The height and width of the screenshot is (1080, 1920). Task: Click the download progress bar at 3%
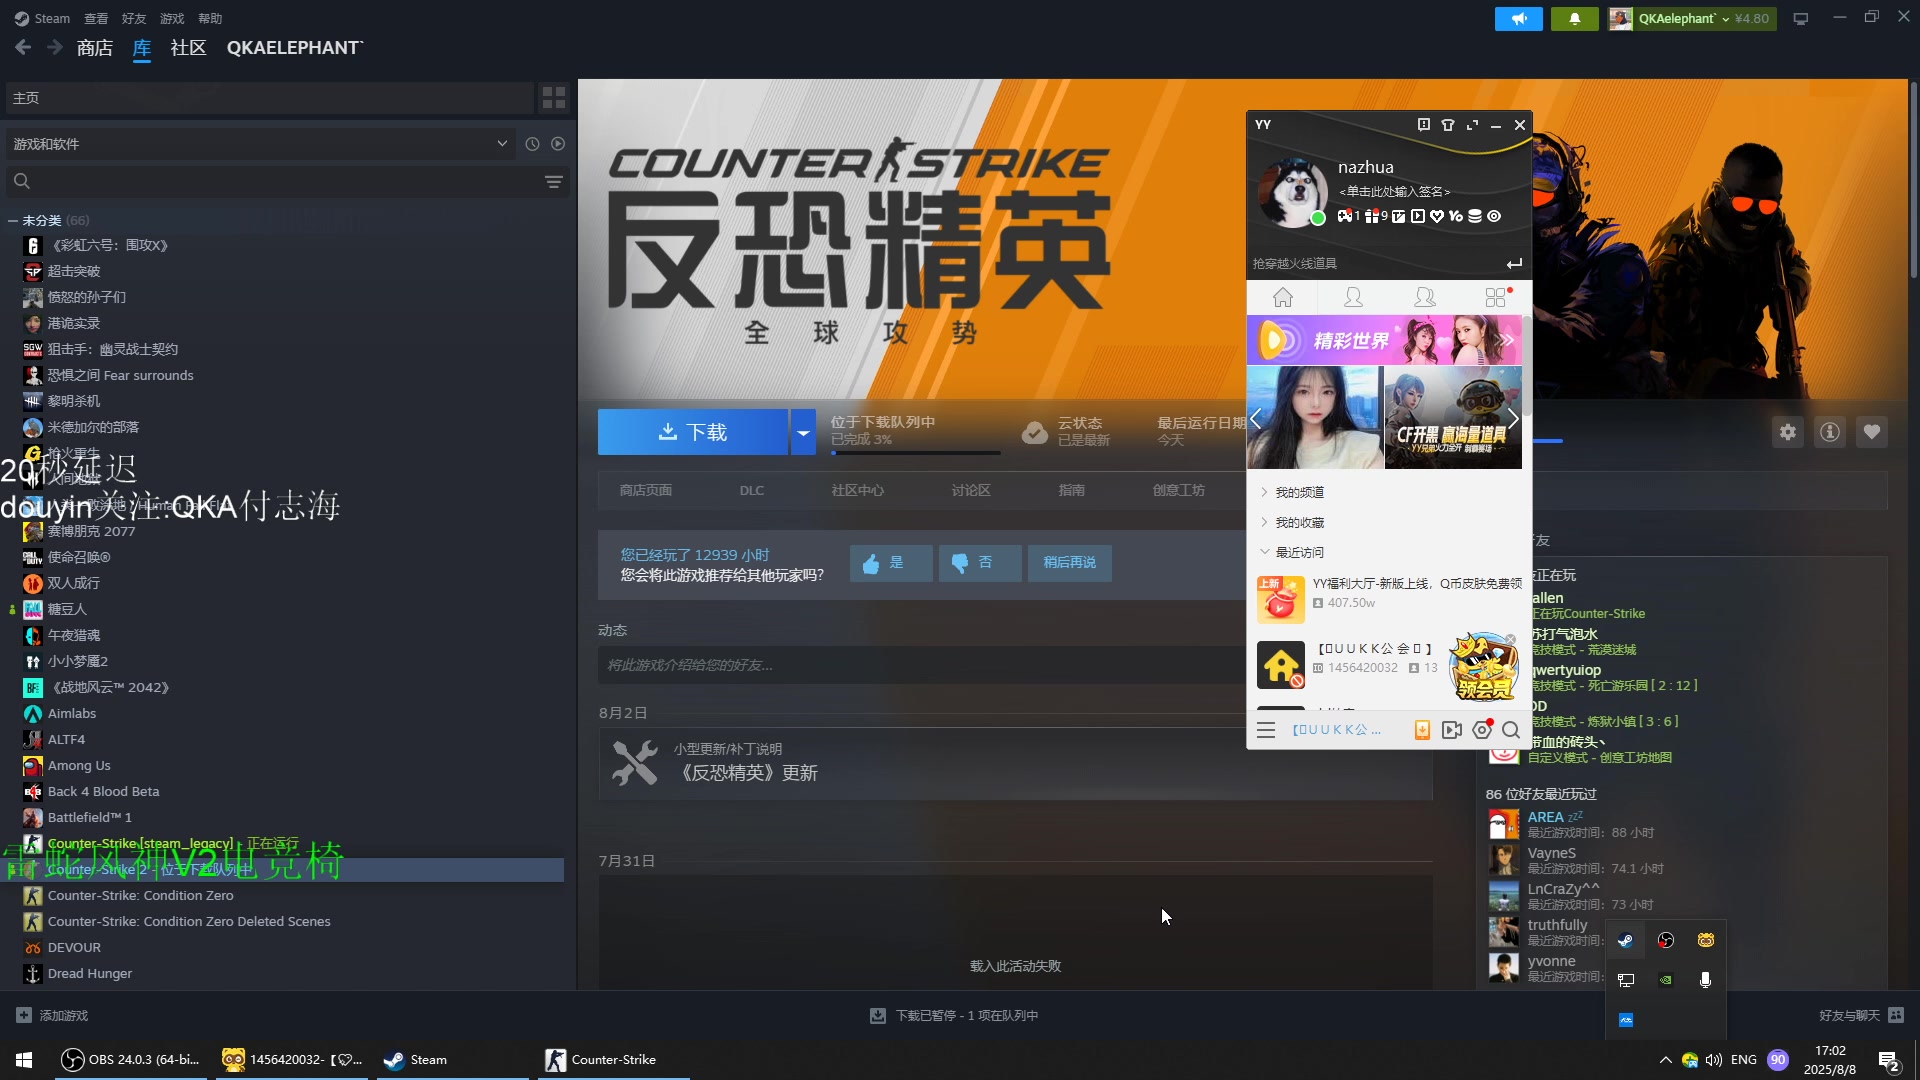point(915,453)
